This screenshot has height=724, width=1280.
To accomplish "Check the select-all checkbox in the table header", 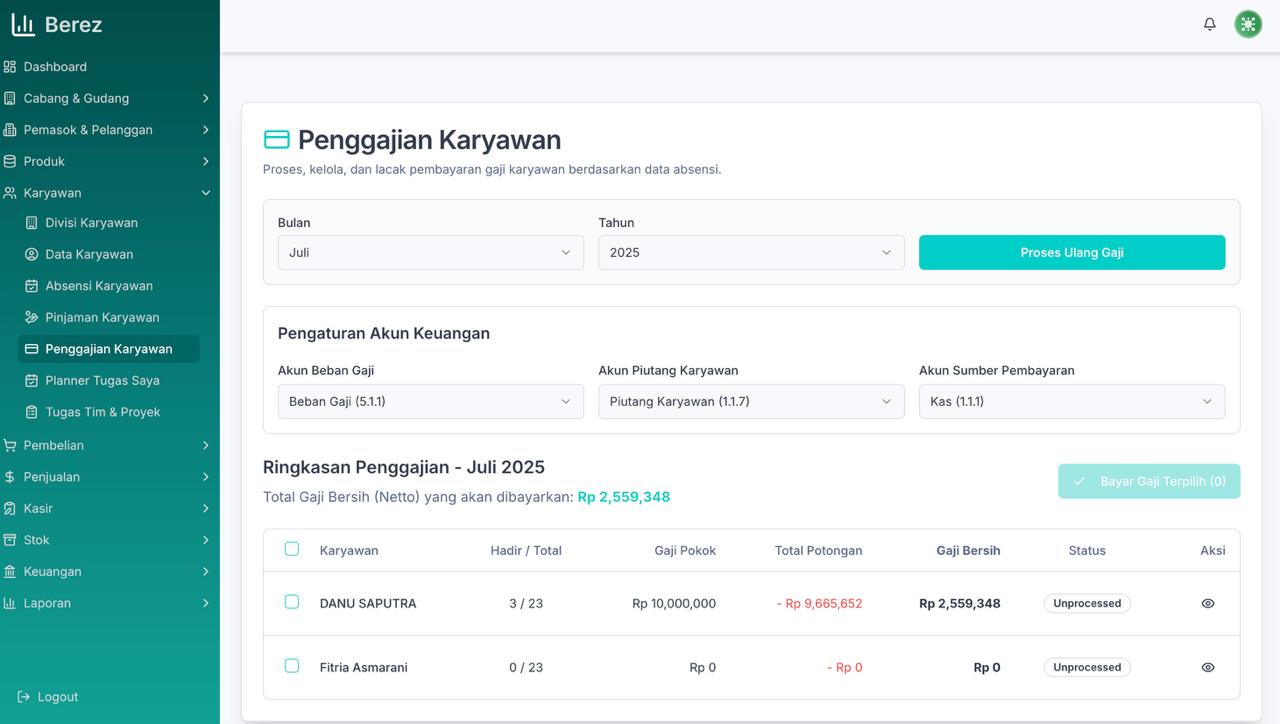I will click(291, 548).
